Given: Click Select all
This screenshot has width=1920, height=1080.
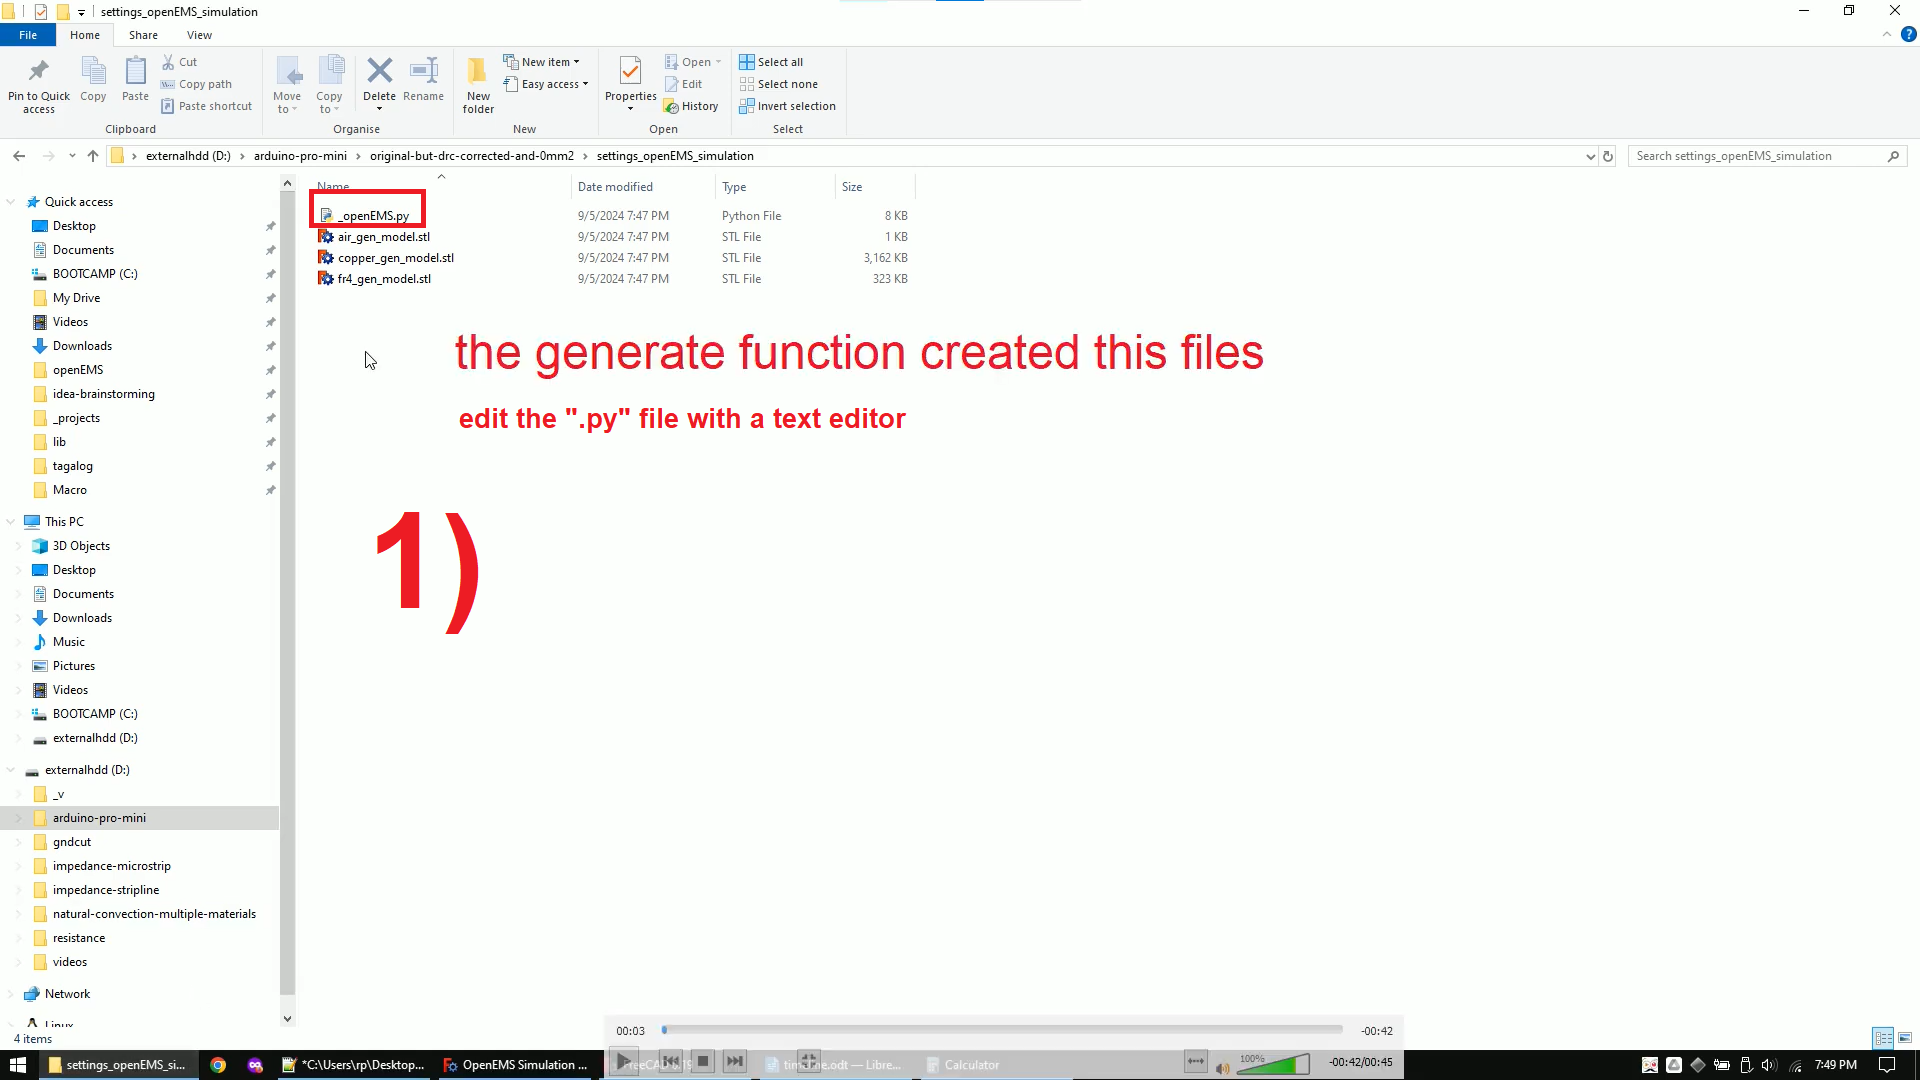Looking at the screenshot, I should pyautogui.click(x=771, y=62).
